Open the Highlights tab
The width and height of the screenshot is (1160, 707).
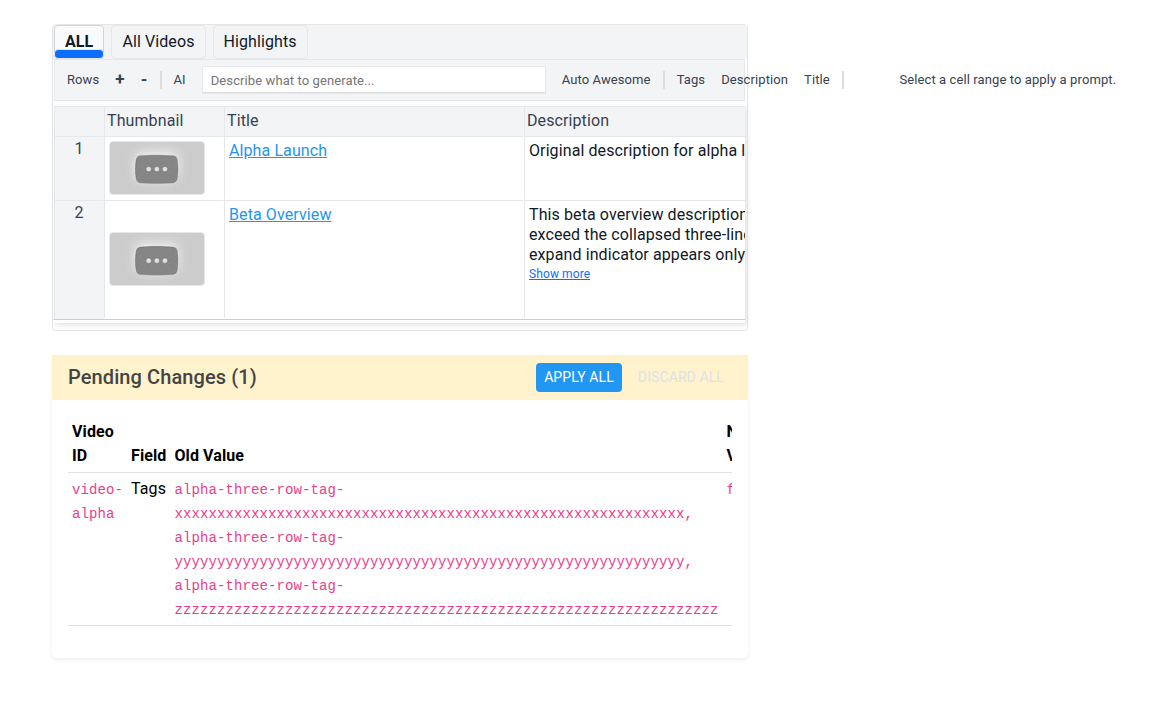tap(260, 41)
